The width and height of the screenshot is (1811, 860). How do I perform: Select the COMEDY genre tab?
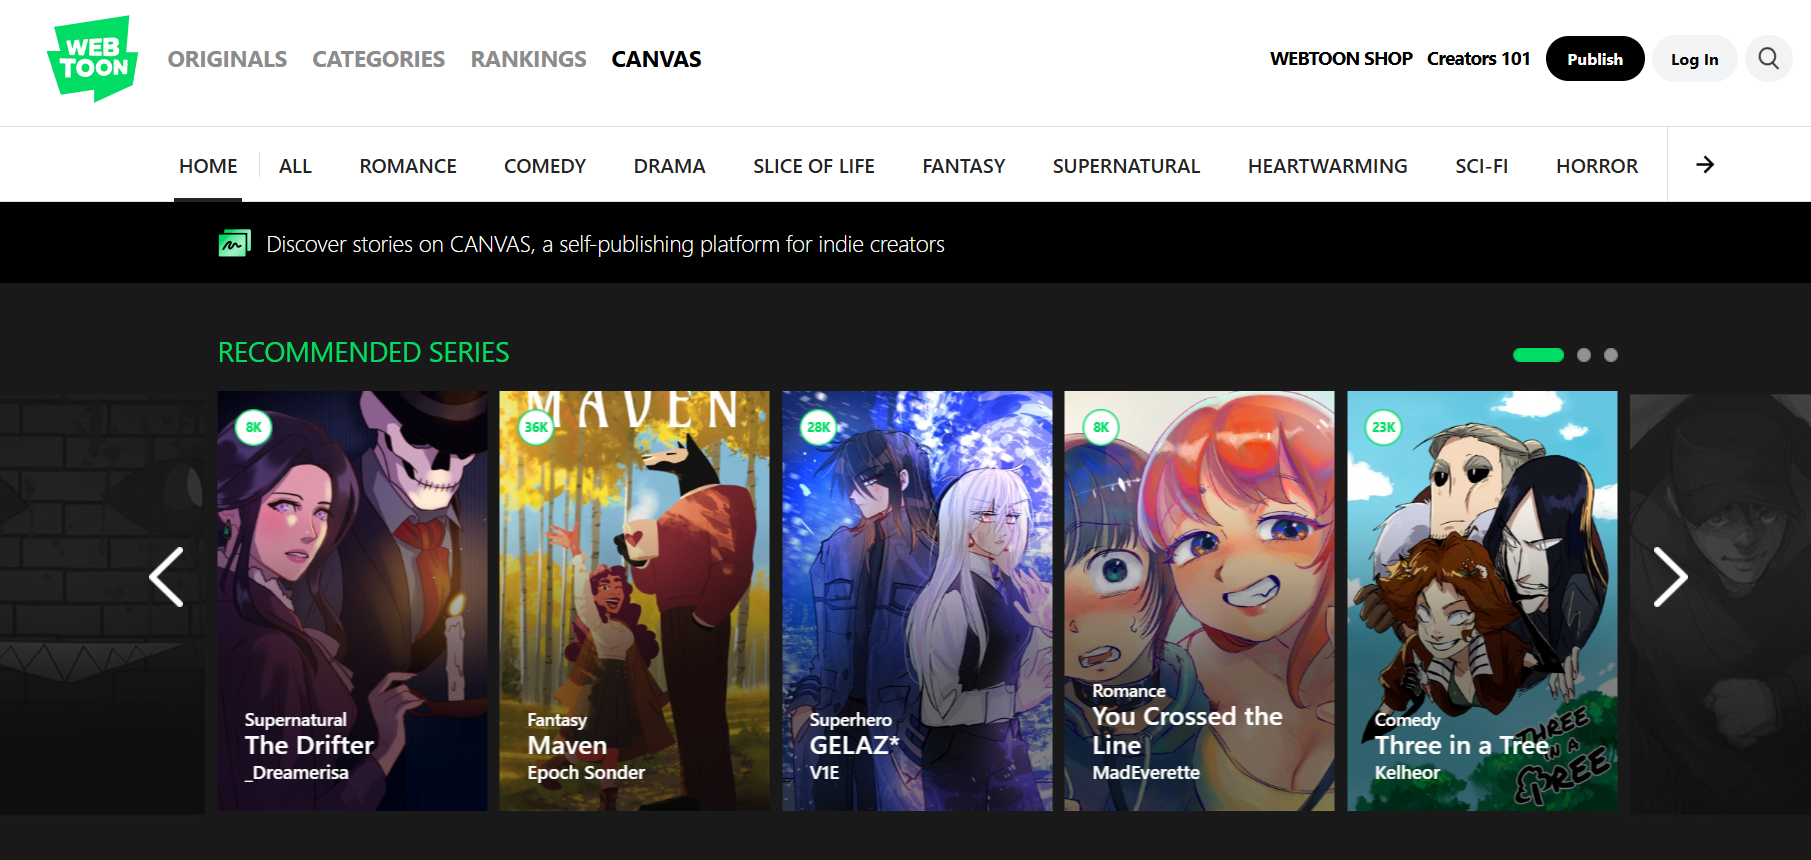pos(545,166)
